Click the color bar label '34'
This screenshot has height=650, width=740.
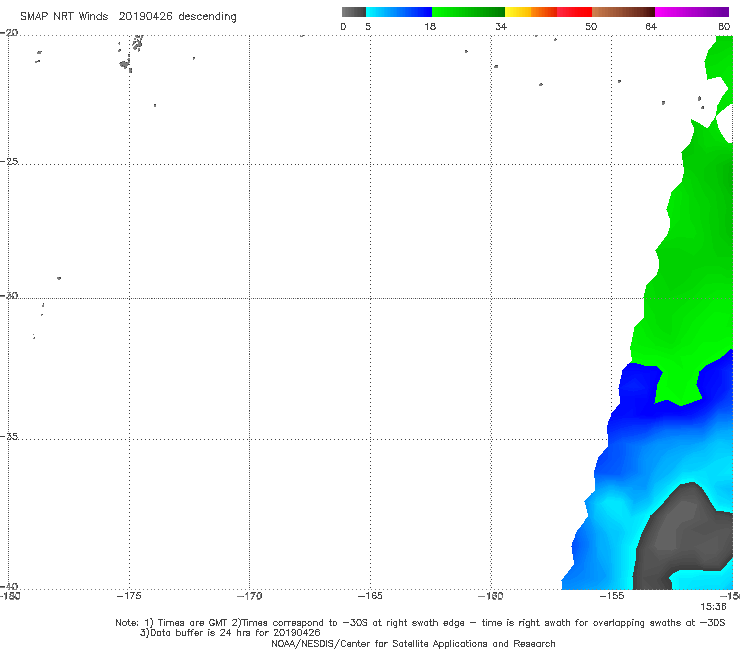[501, 26]
